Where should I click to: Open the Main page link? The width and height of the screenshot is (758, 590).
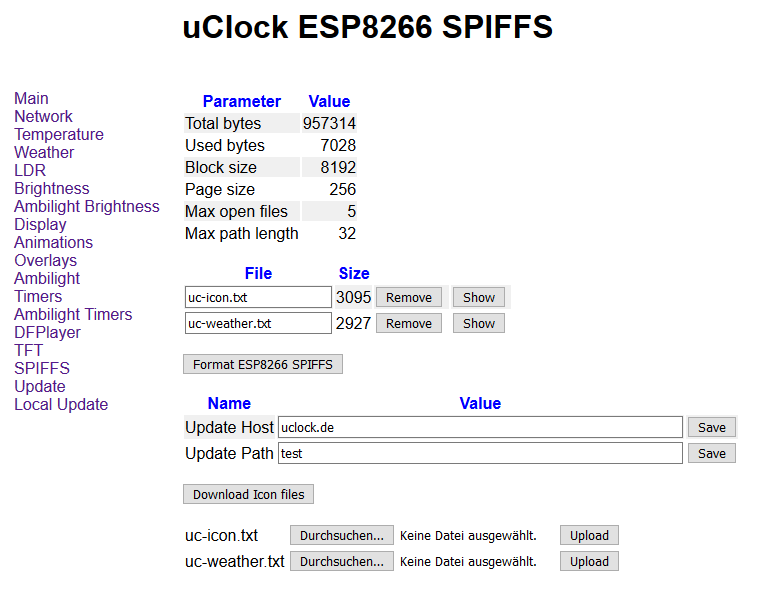point(31,98)
